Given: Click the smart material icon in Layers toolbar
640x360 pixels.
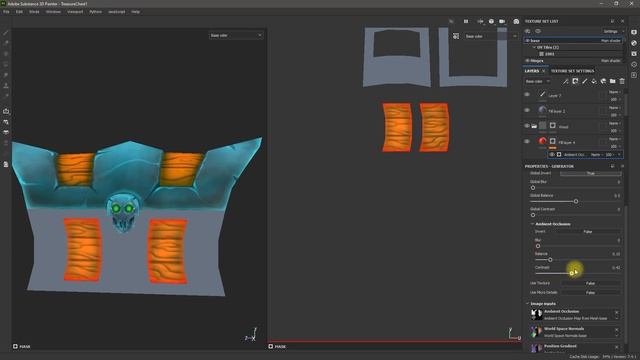Looking at the screenshot, I should [603, 82].
